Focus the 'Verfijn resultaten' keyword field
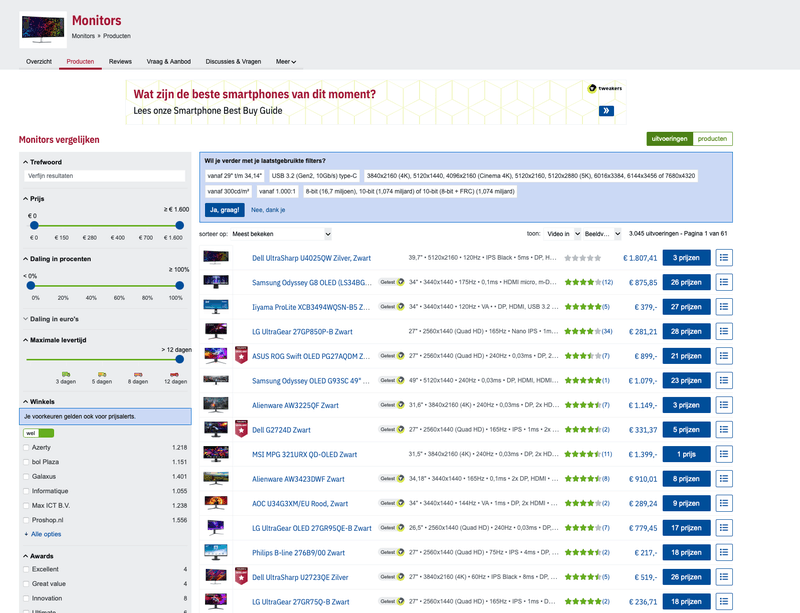Viewport: 800px width, 613px height. tap(105, 176)
